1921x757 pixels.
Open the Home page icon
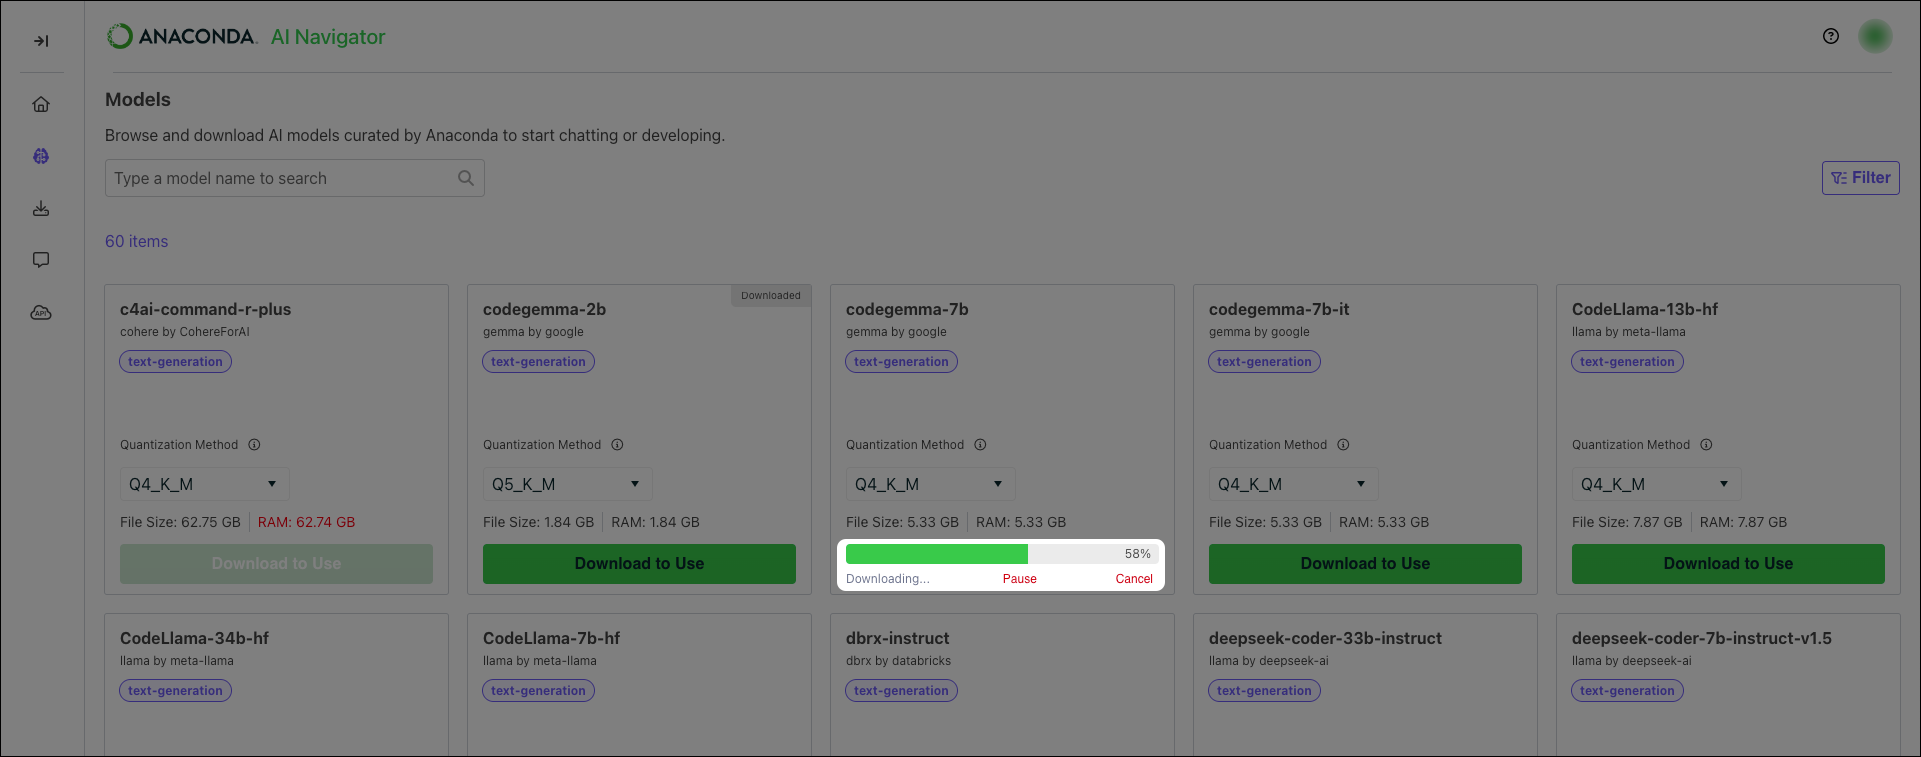41,104
